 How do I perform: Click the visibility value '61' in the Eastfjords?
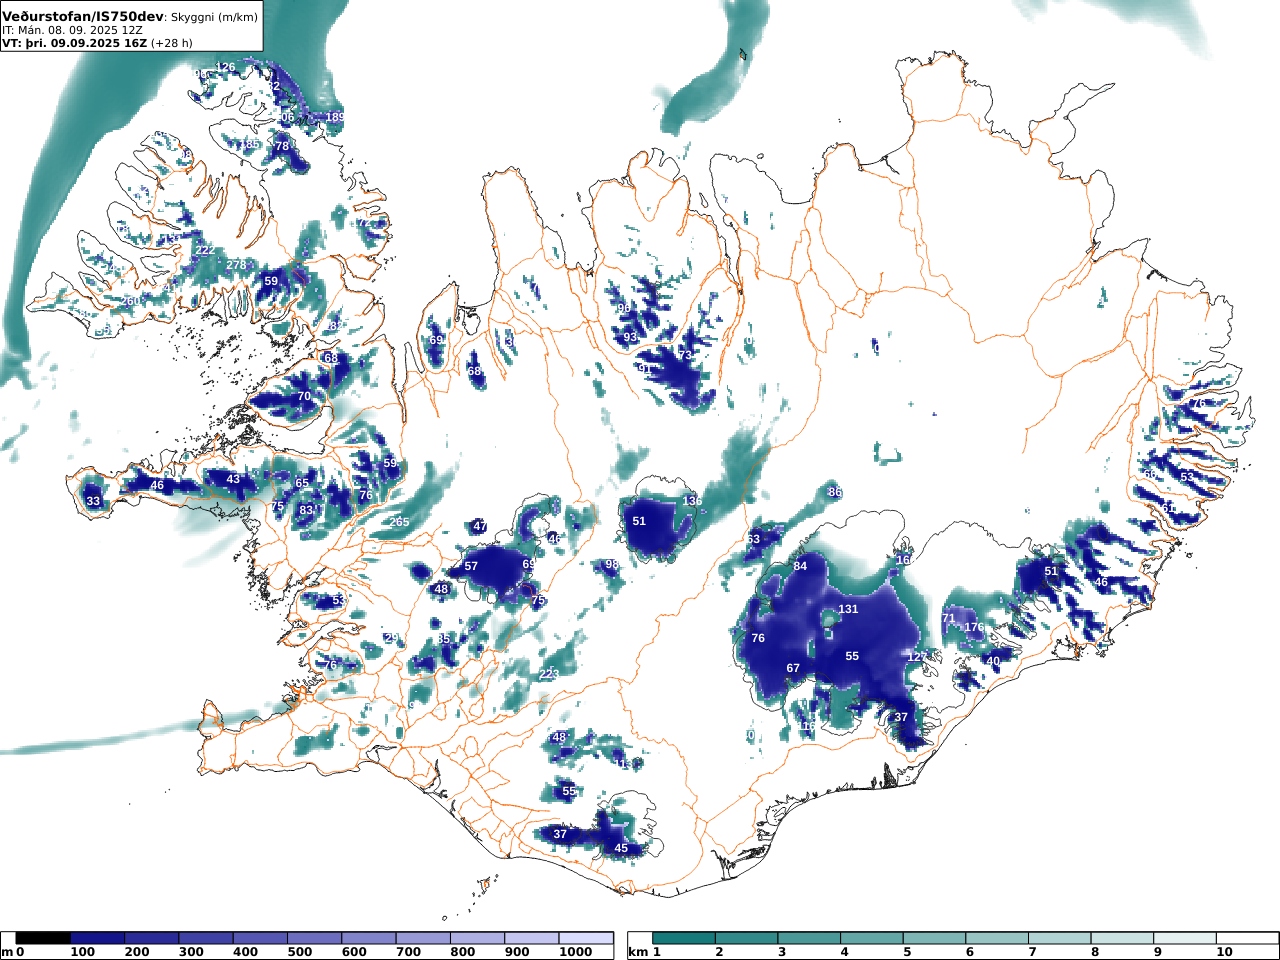click(x=1168, y=508)
